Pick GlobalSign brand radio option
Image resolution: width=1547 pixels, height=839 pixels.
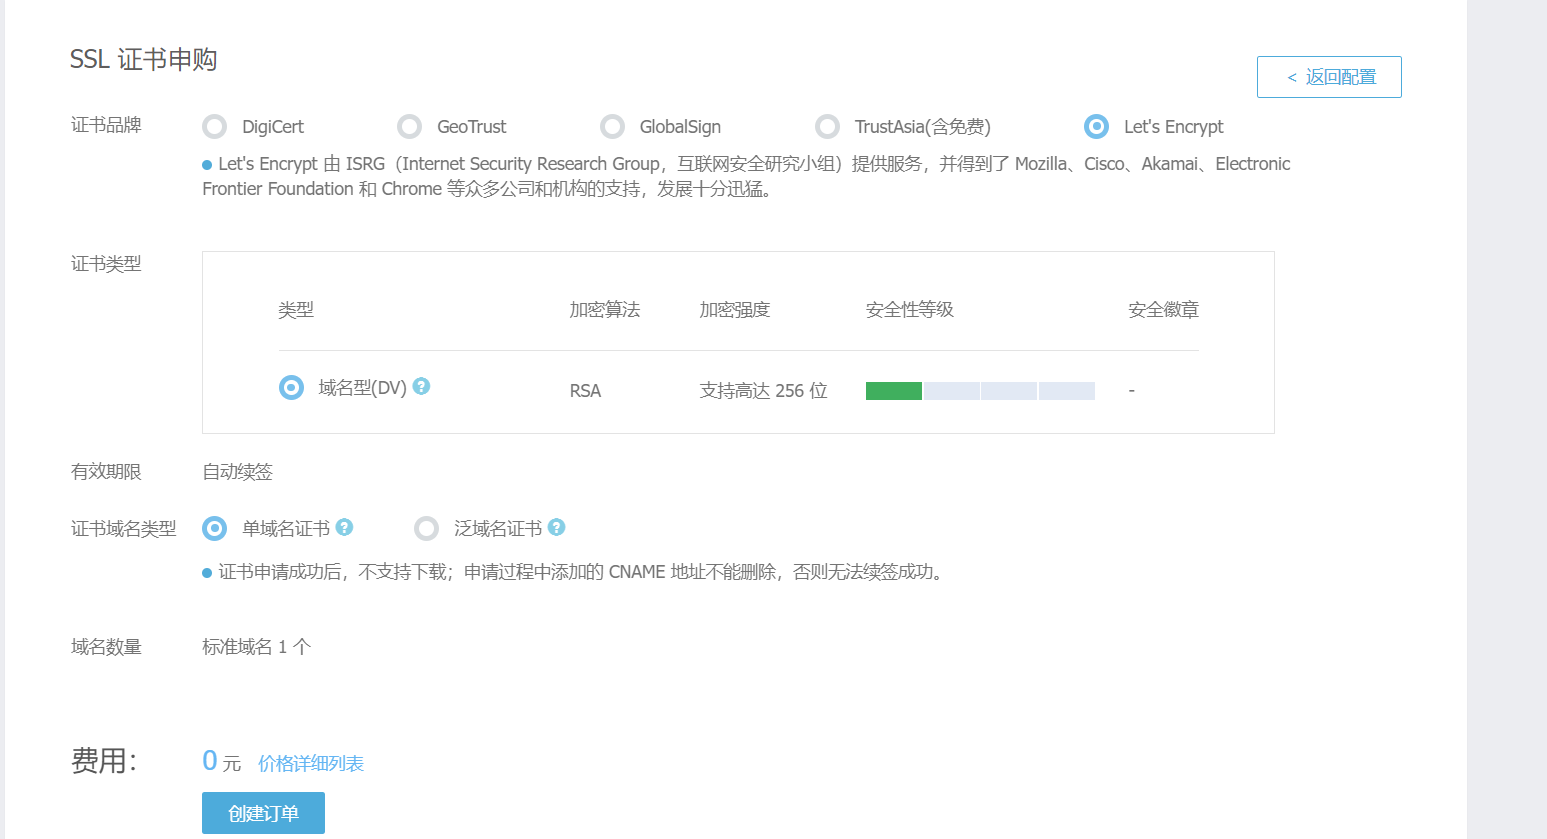[612, 127]
